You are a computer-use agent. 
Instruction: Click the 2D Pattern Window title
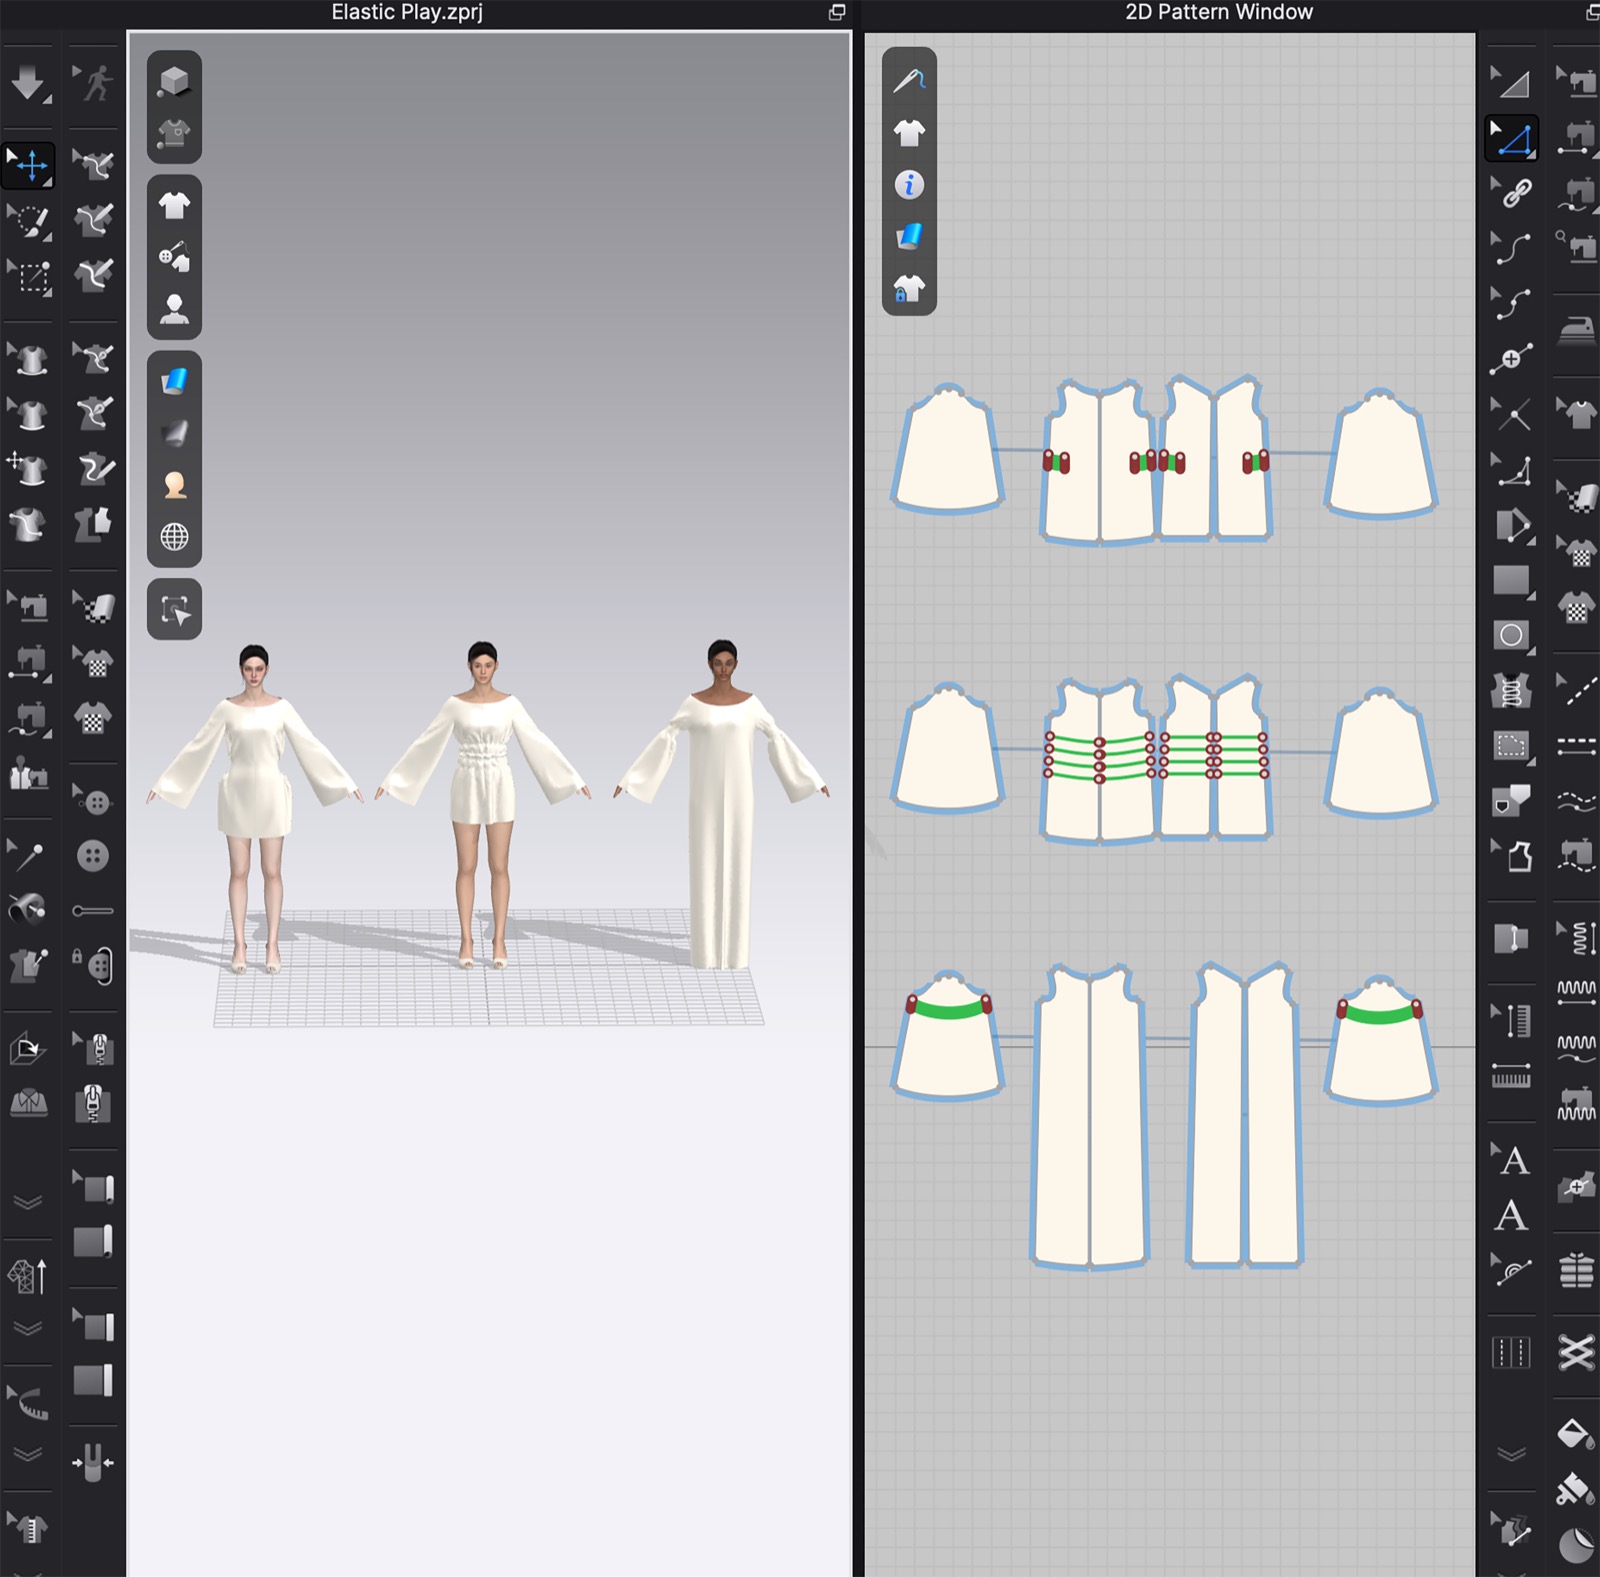pos(1219,12)
